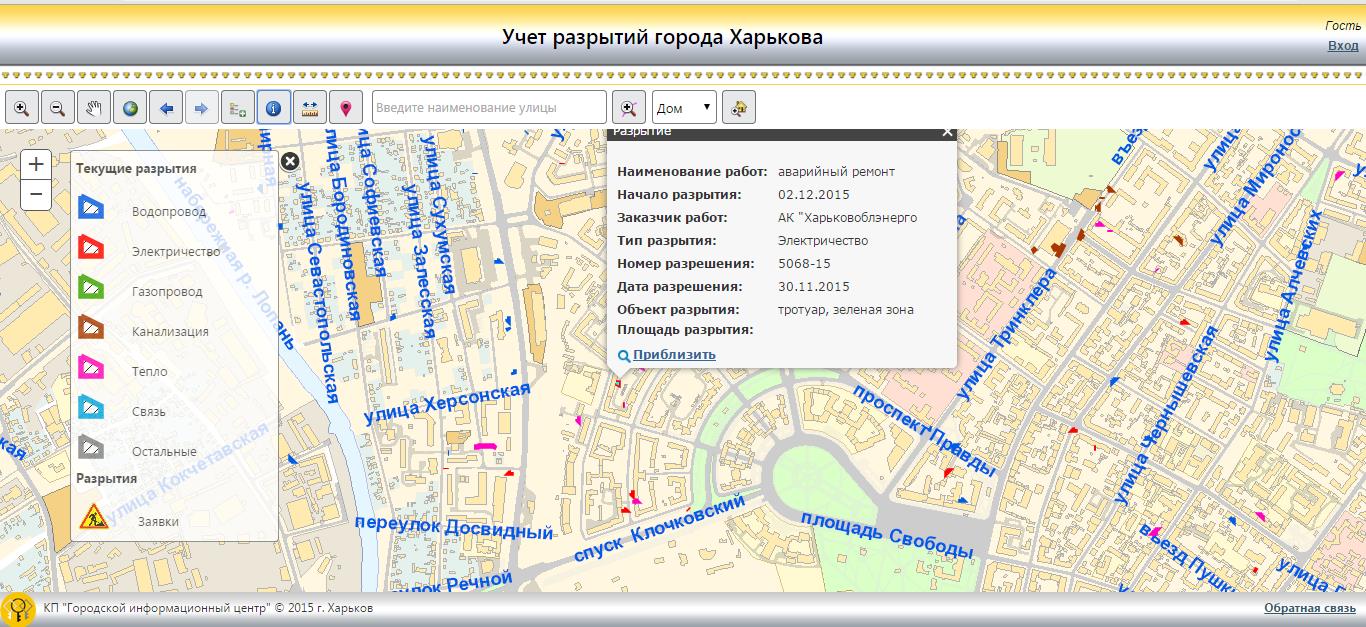Toggle the legend layers list button
Viewport: 1366px width, 627px height.
coord(238,107)
